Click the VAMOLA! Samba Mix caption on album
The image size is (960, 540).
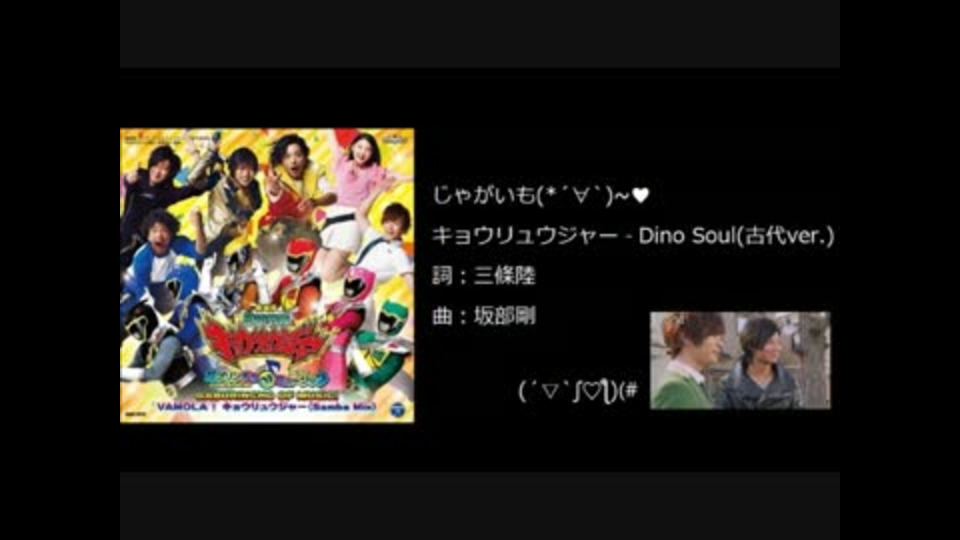coord(265,407)
